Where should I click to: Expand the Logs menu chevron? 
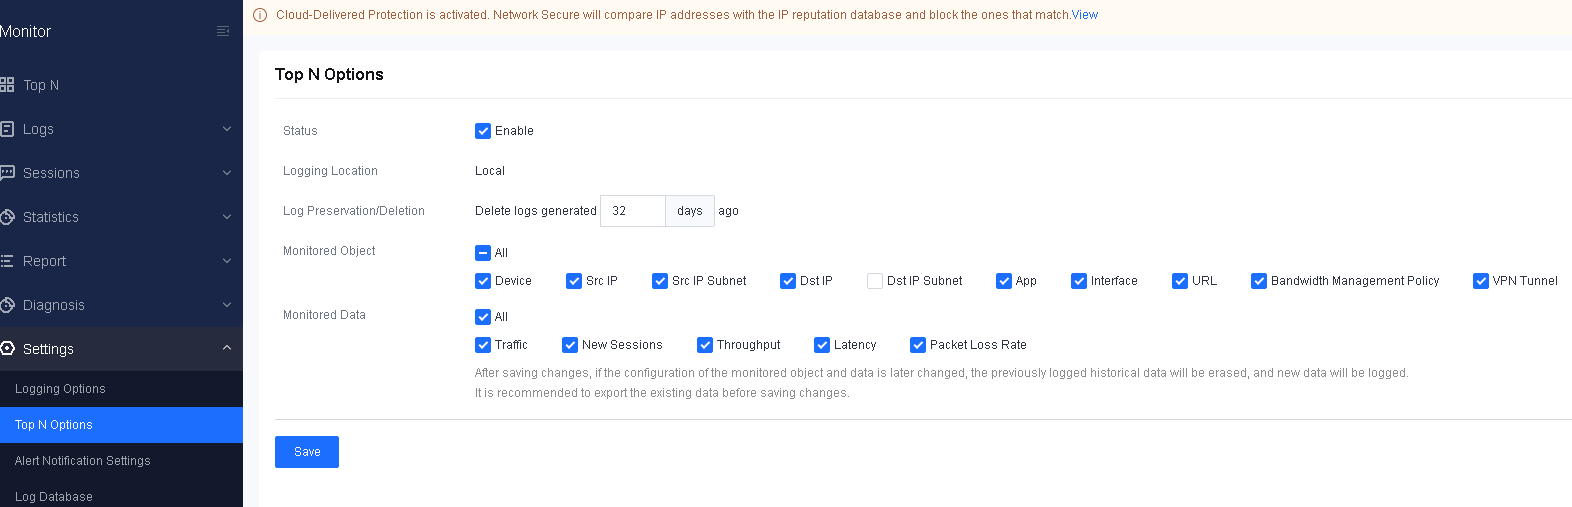(x=227, y=129)
